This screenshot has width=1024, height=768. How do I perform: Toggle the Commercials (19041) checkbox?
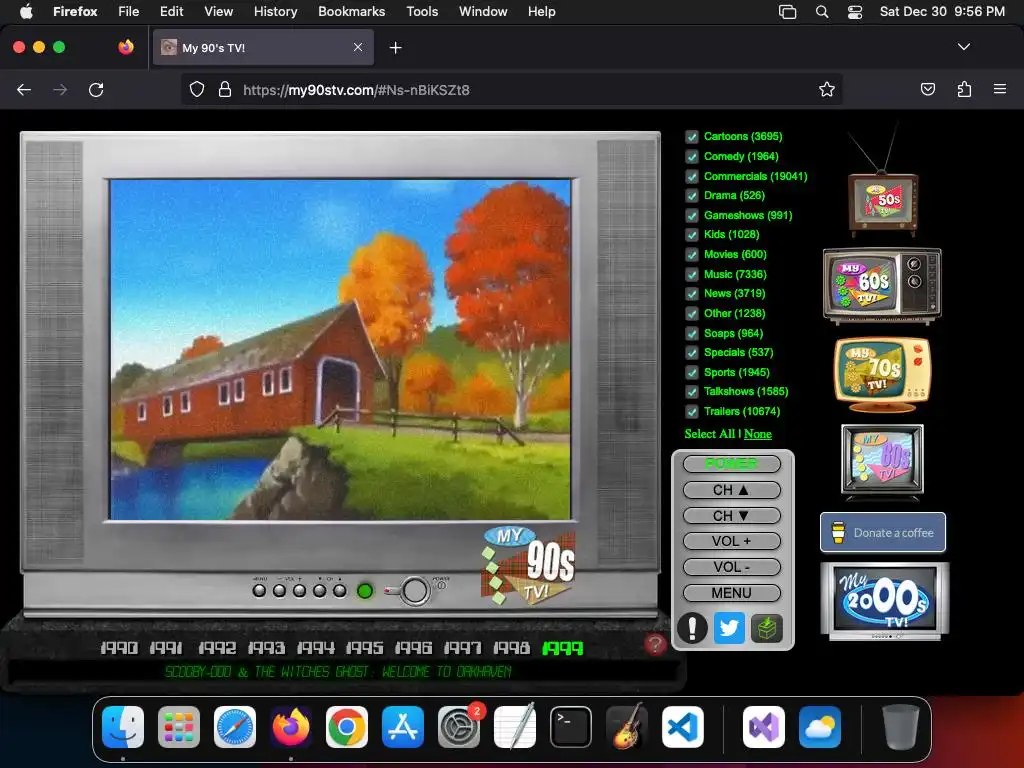[x=692, y=176]
